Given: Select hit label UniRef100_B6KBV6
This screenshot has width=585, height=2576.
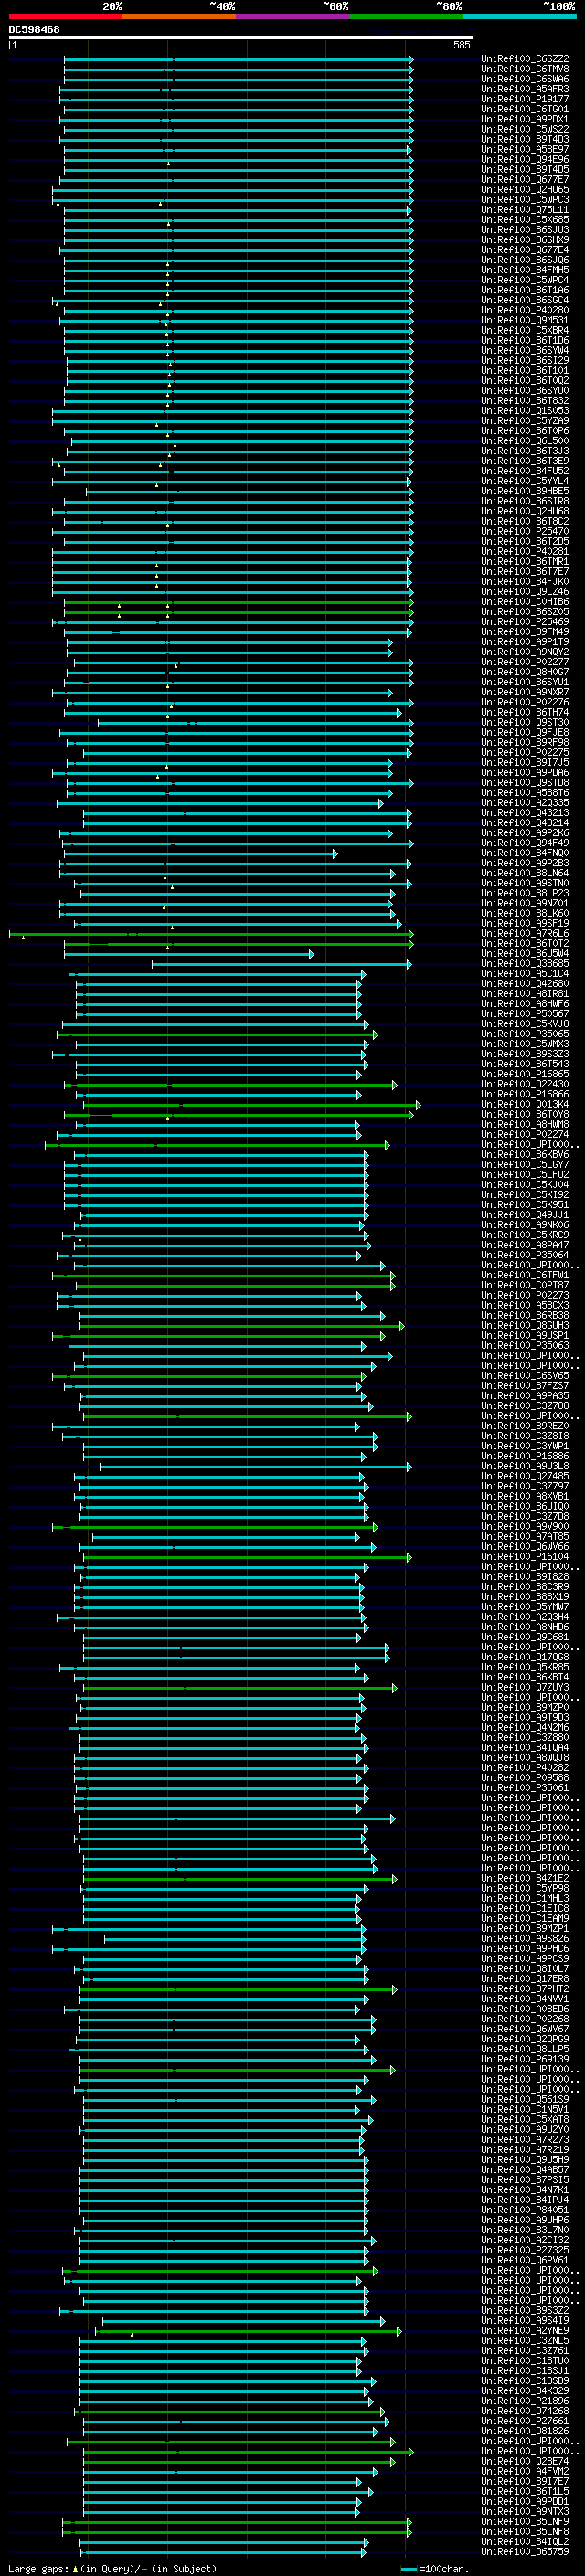Looking at the screenshot, I should point(524,1154).
